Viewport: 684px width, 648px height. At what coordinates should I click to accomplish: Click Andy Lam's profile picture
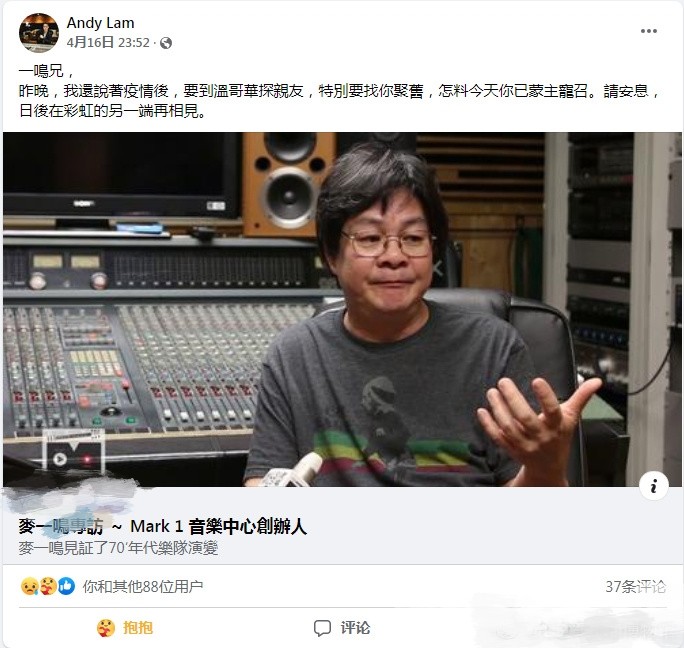point(39,33)
